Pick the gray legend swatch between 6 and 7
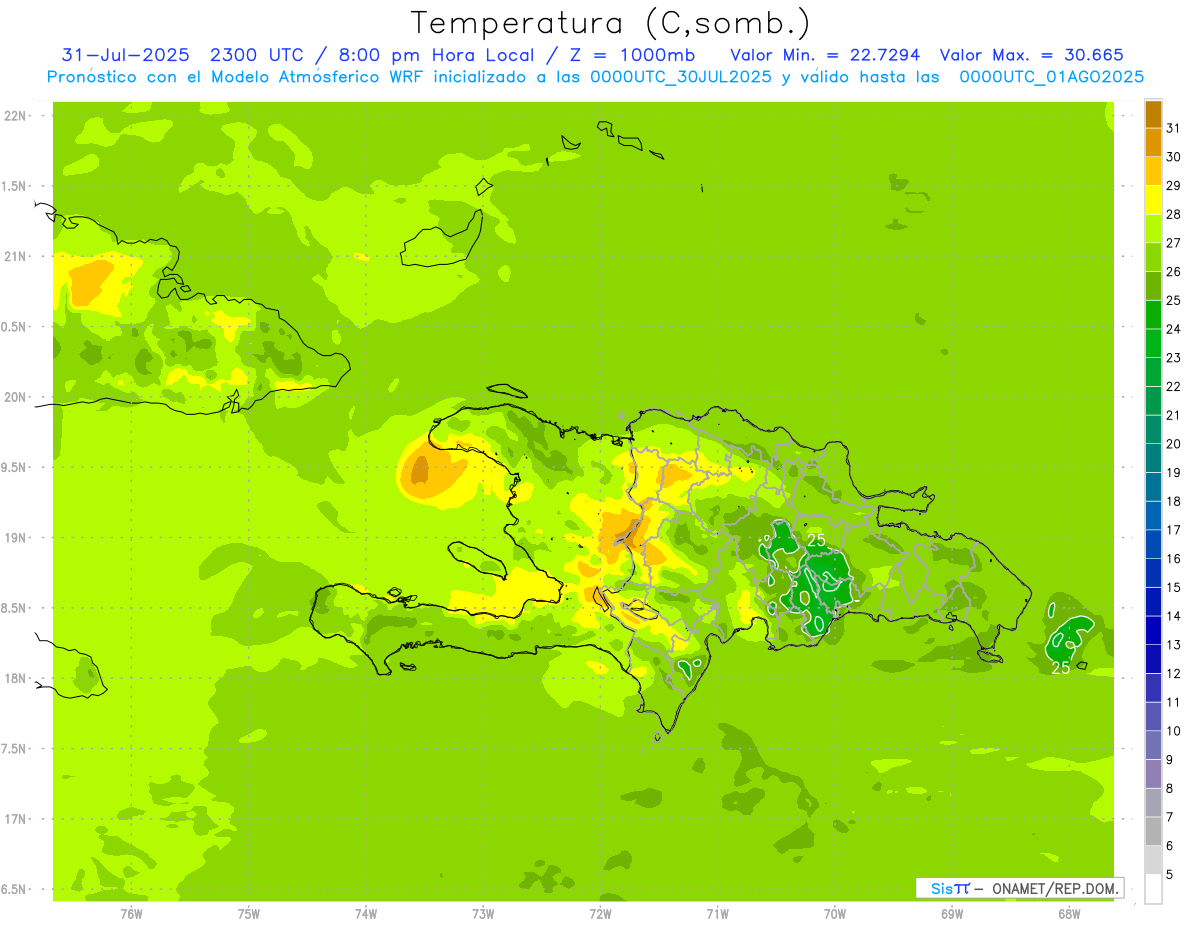1200x927 pixels. click(x=1153, y=831)
